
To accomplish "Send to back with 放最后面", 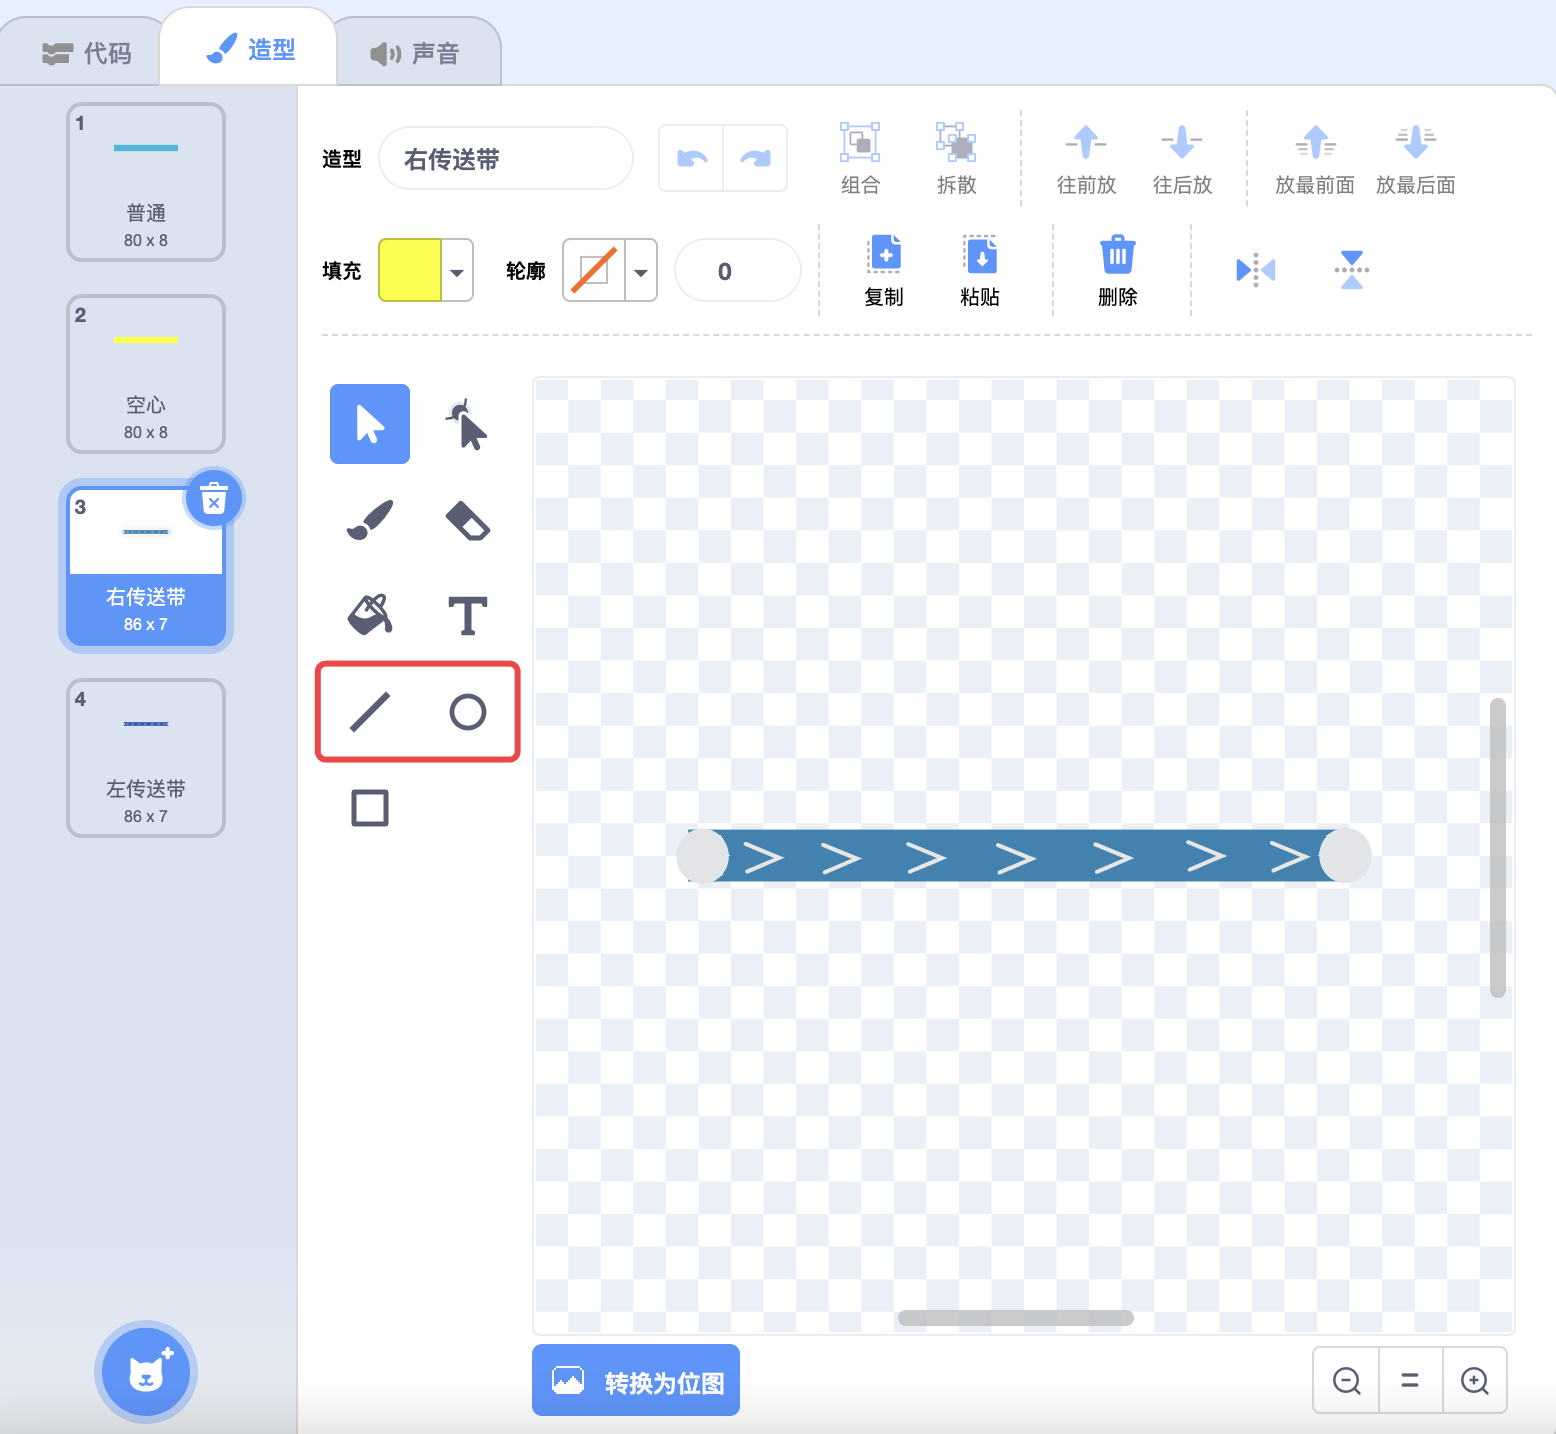I will click(1416, 158).
